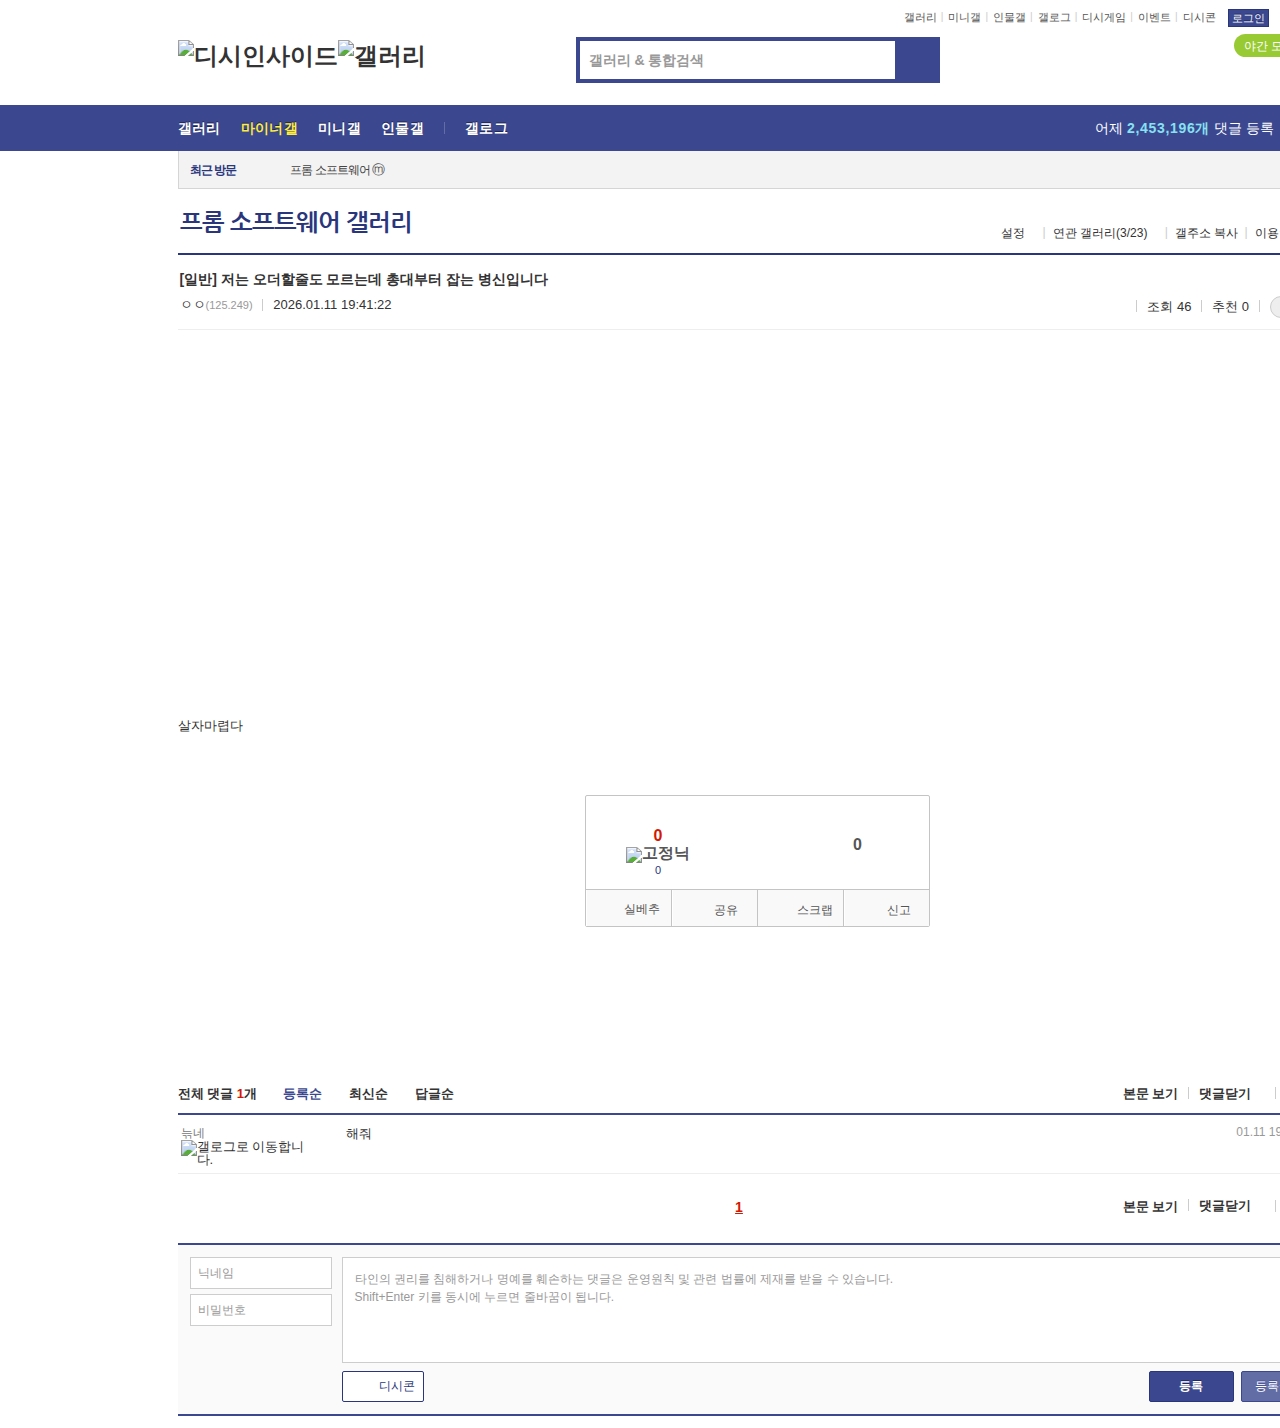The image size is (1280, 1428).
Task: Click the 갤러리 logo next to DCInside
Action: tap(381, 55)
